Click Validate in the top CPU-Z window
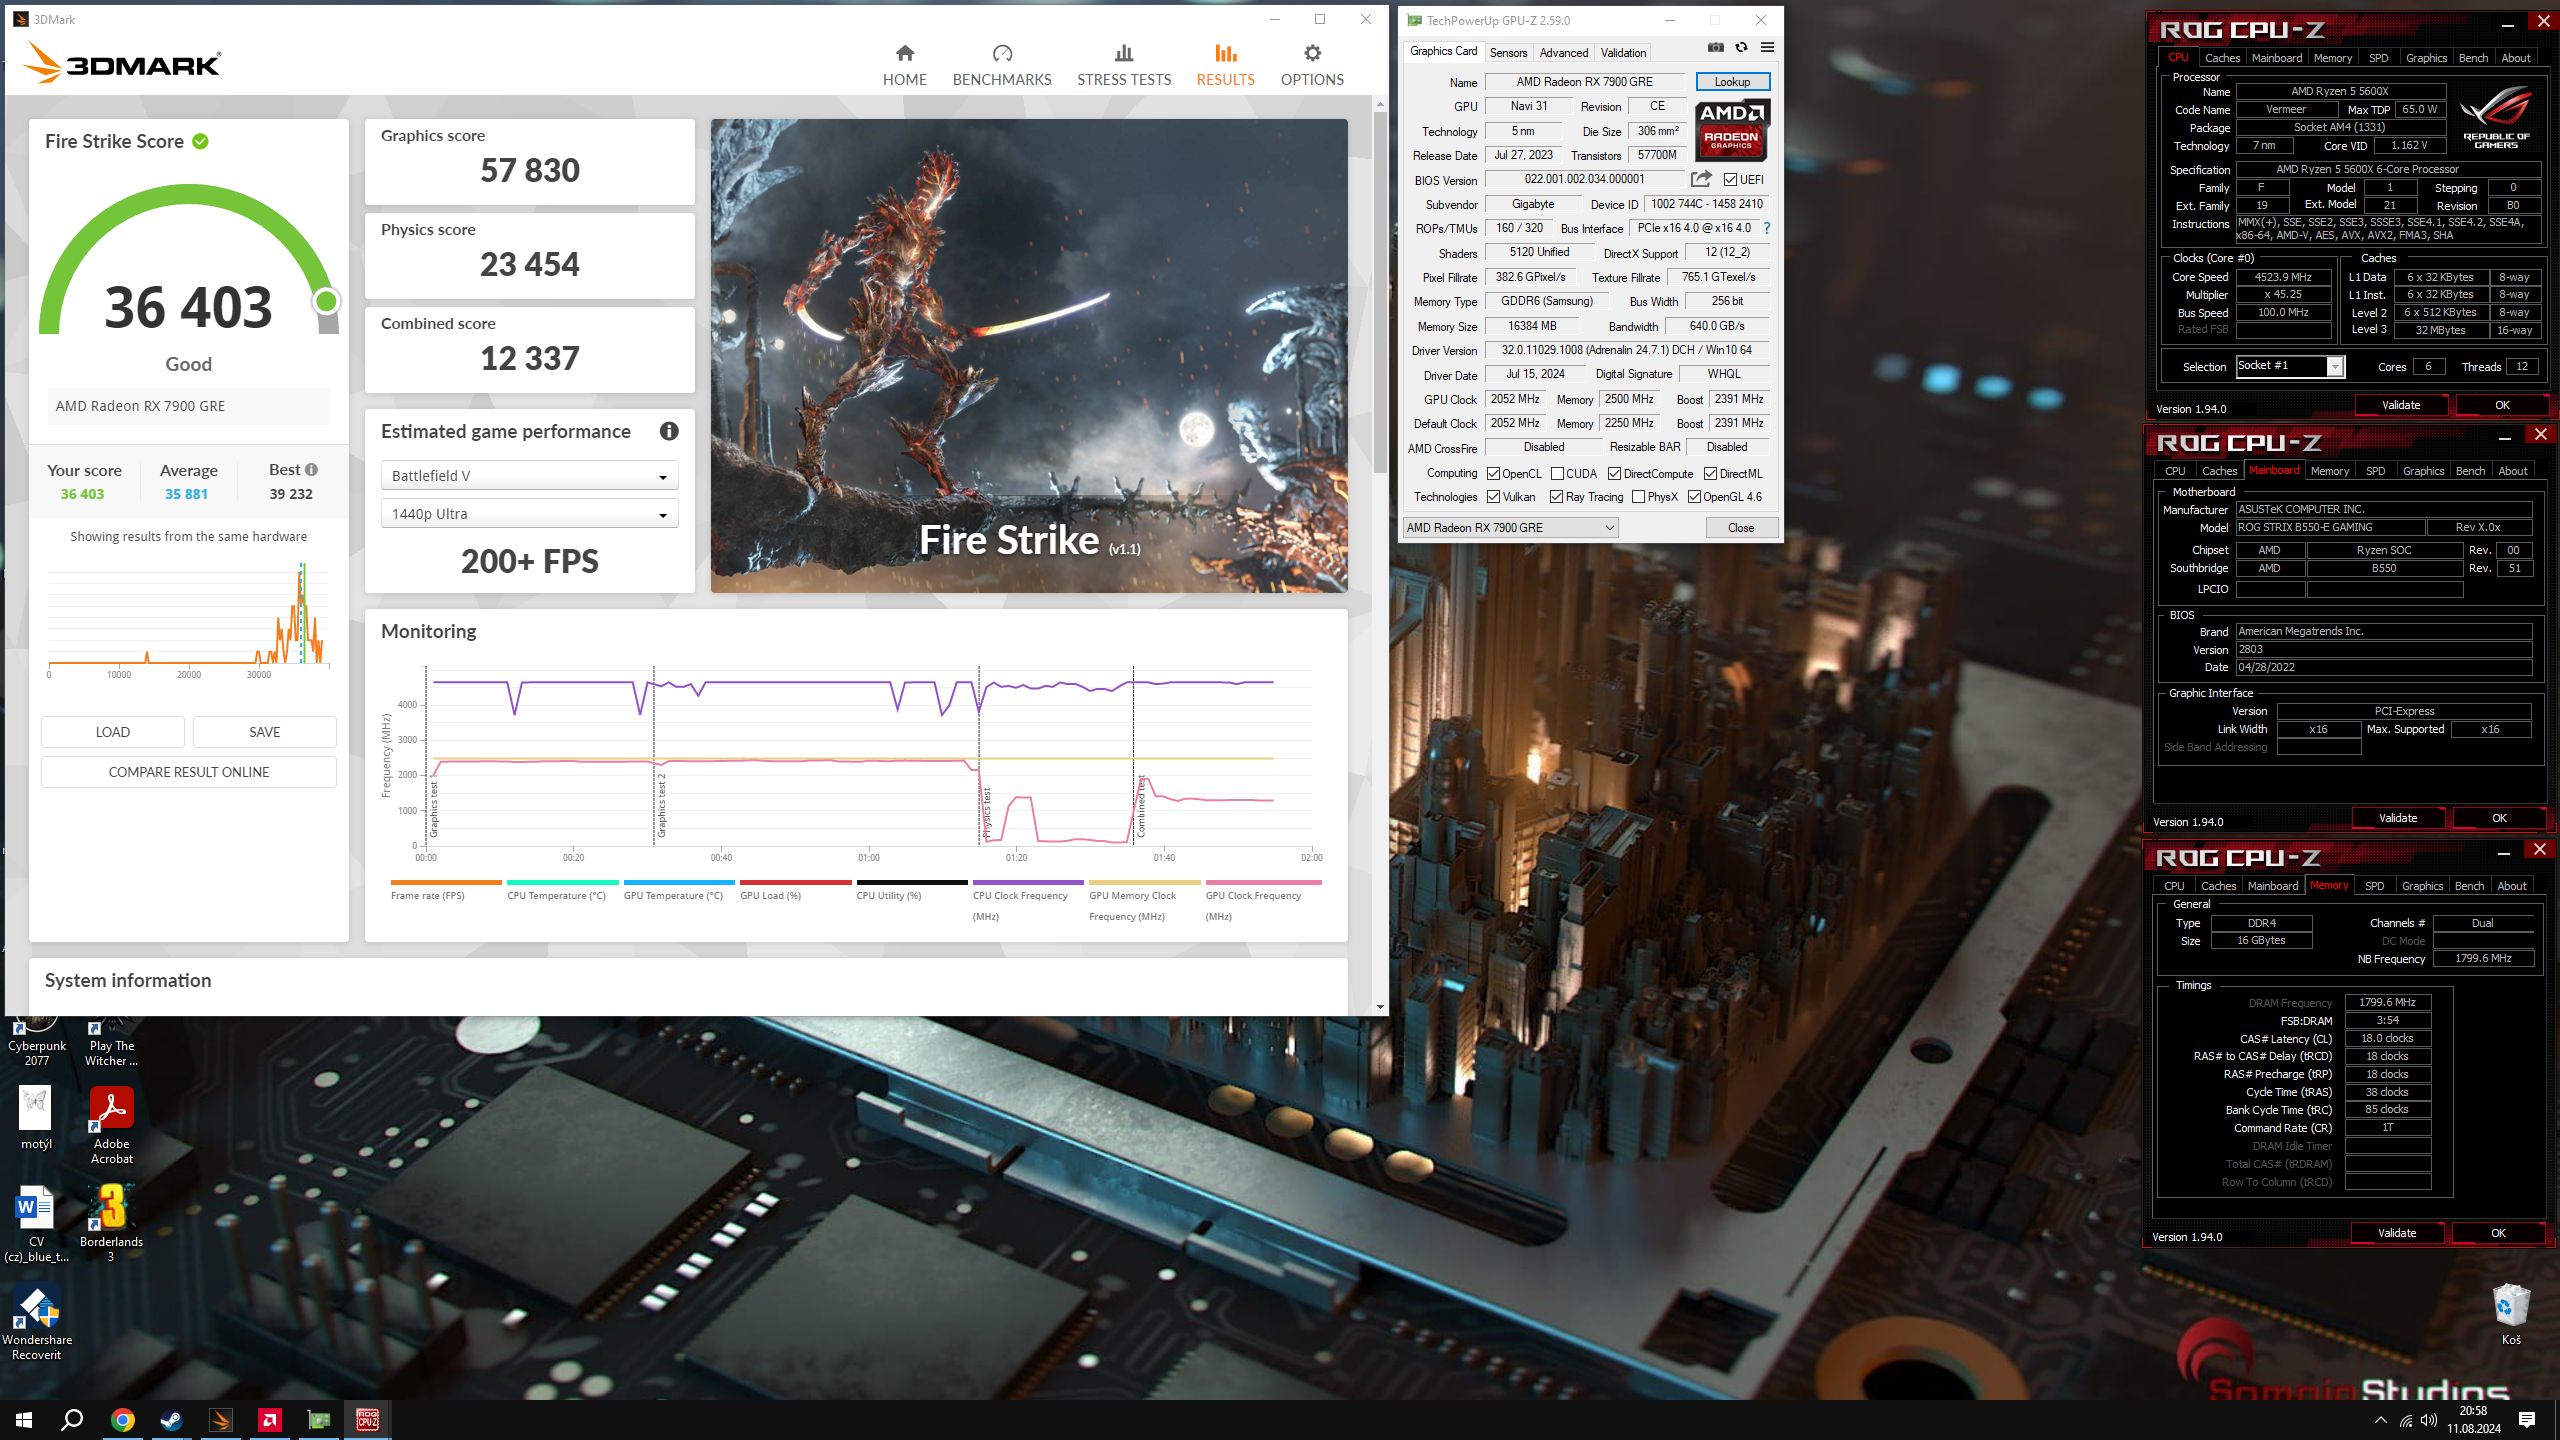Screen dimensions: 2560x1440 pyautogui.click(x=2400, y=405)
